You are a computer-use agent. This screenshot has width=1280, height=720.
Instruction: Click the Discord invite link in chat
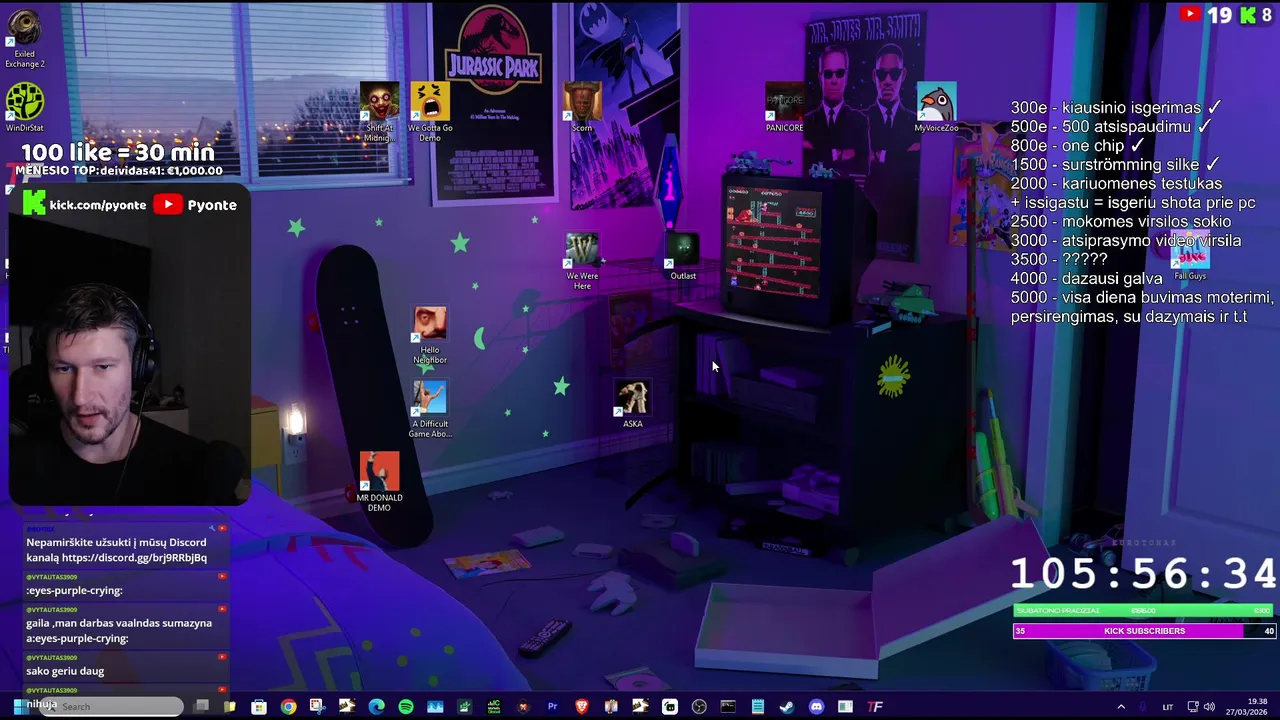coord(134,557)
